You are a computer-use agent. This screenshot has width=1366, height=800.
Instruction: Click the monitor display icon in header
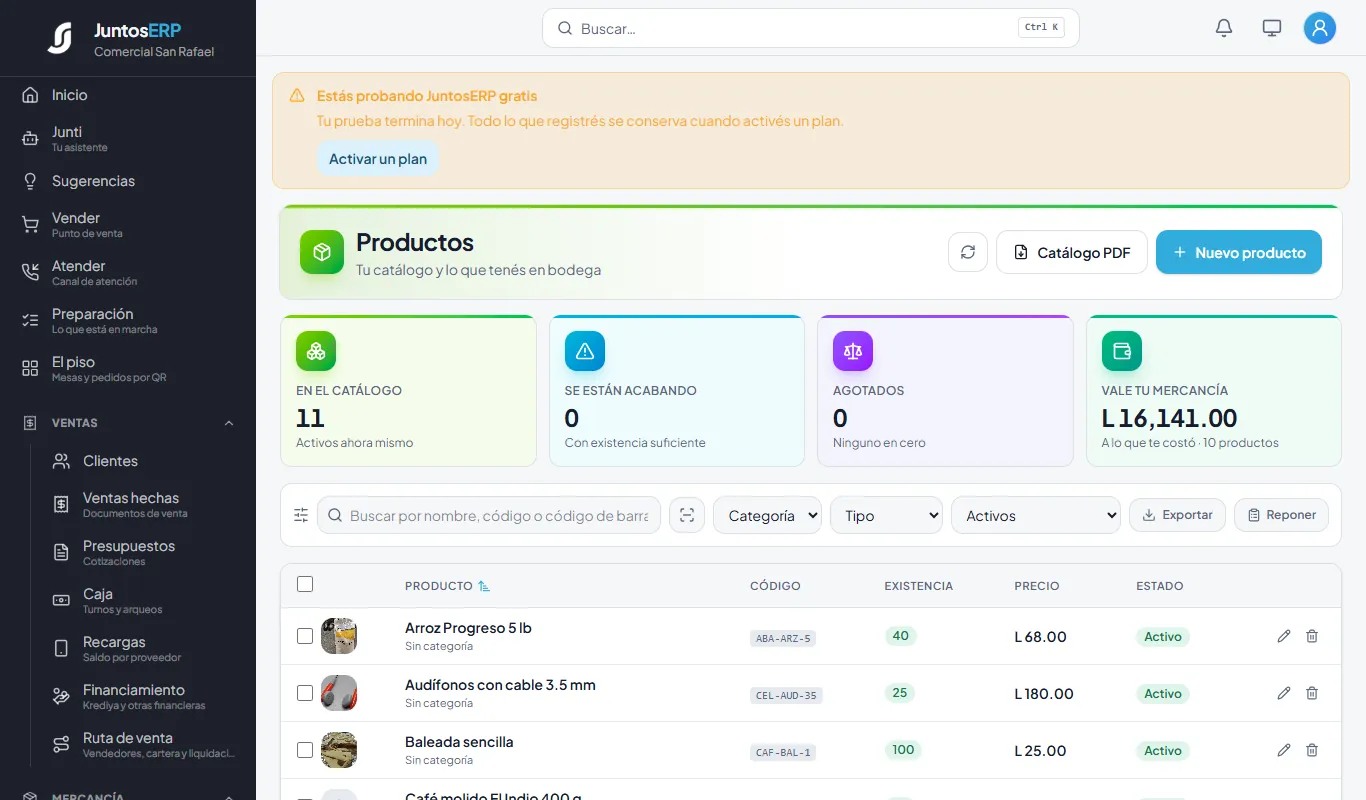(1272, 28)
